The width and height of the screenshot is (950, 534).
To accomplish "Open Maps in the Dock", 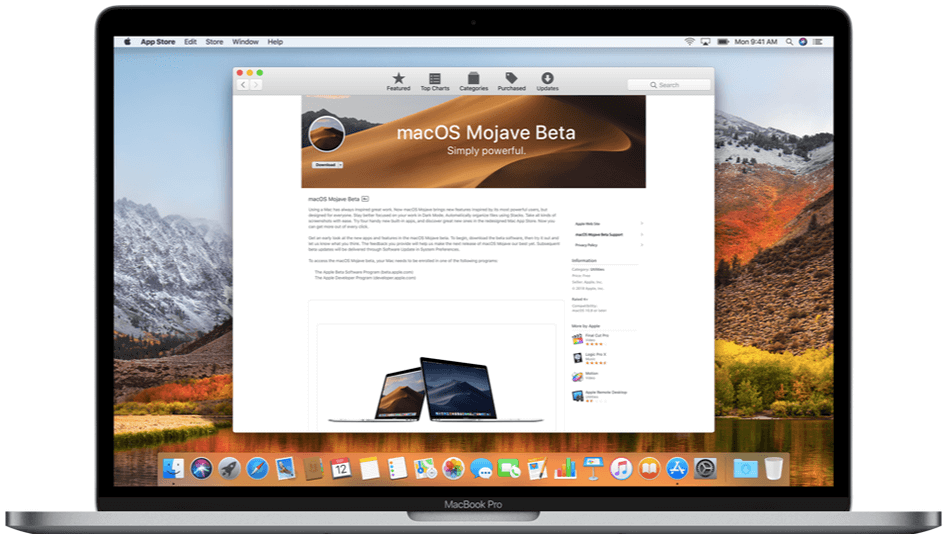I will coord(425,469).
